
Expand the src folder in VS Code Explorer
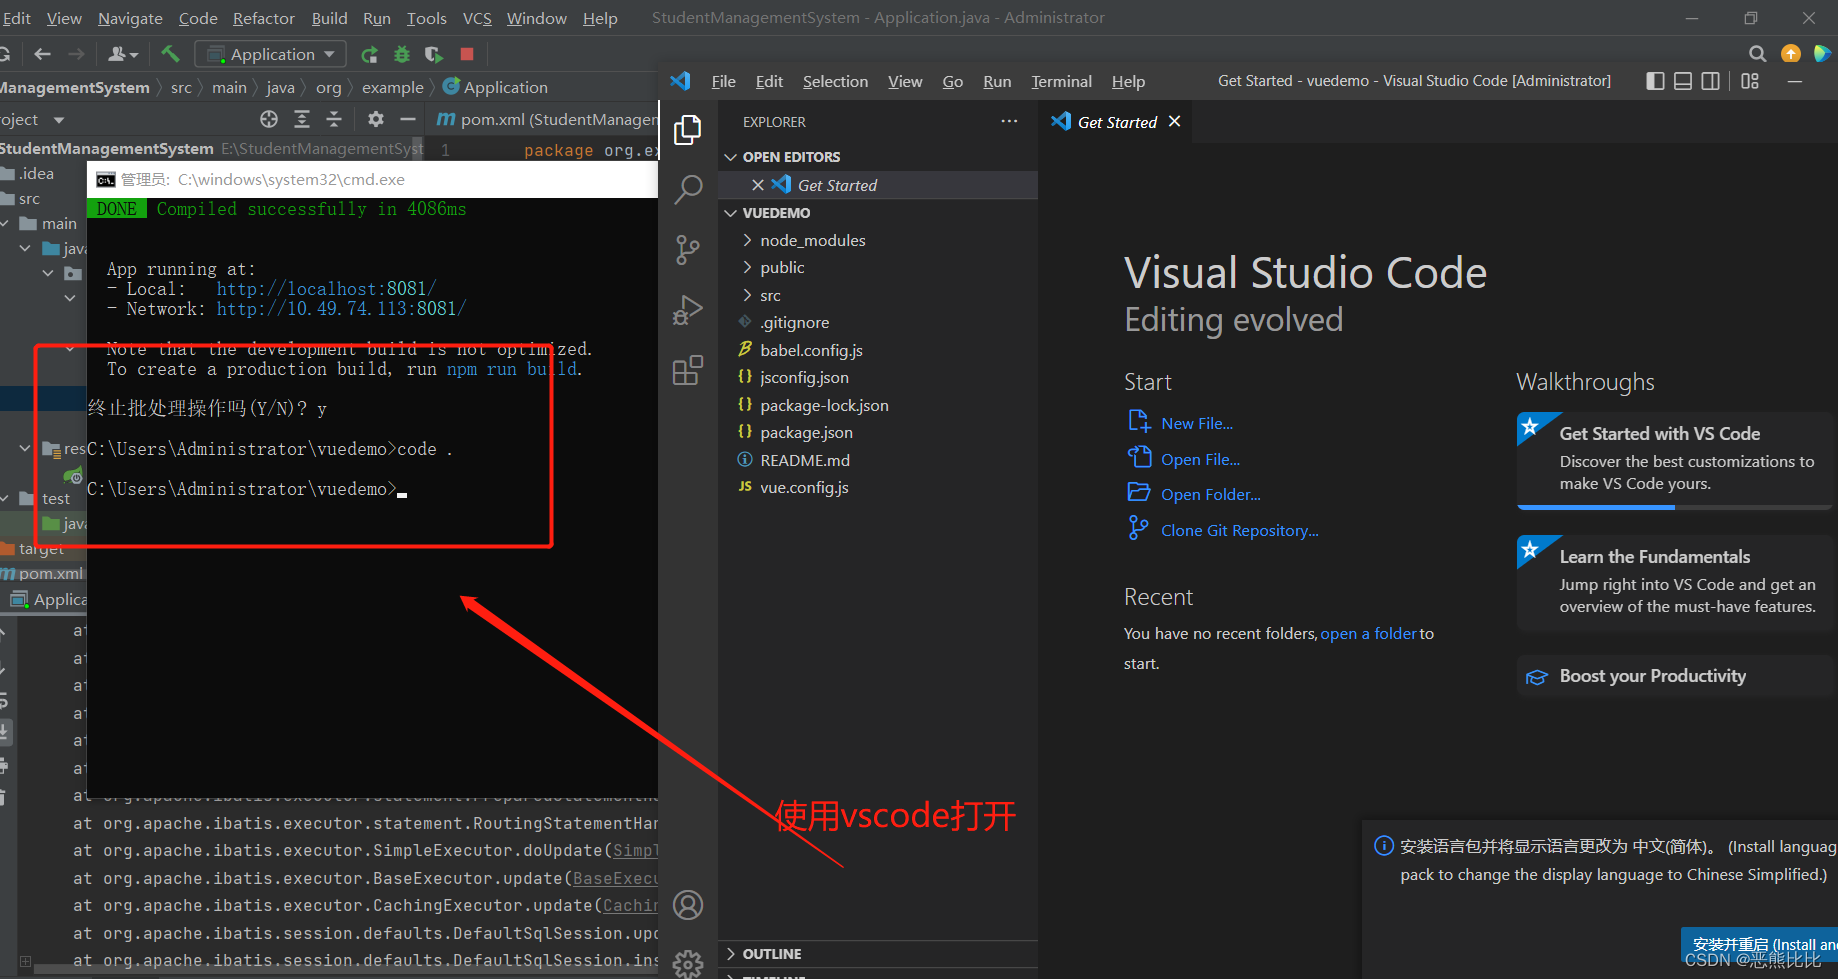[x=747, y=295]
